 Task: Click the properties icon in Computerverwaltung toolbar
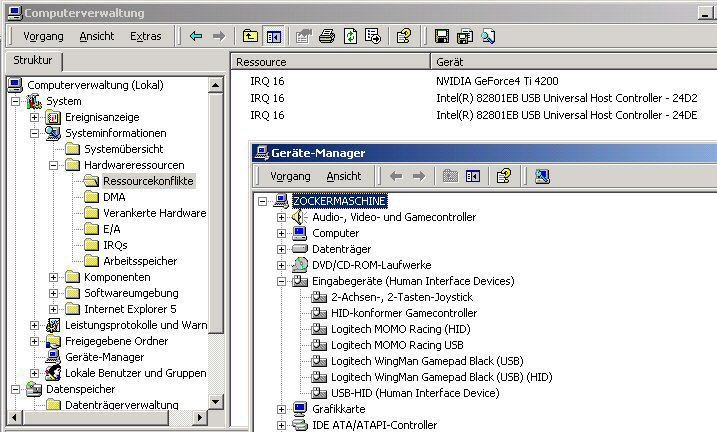pos(303,36)
